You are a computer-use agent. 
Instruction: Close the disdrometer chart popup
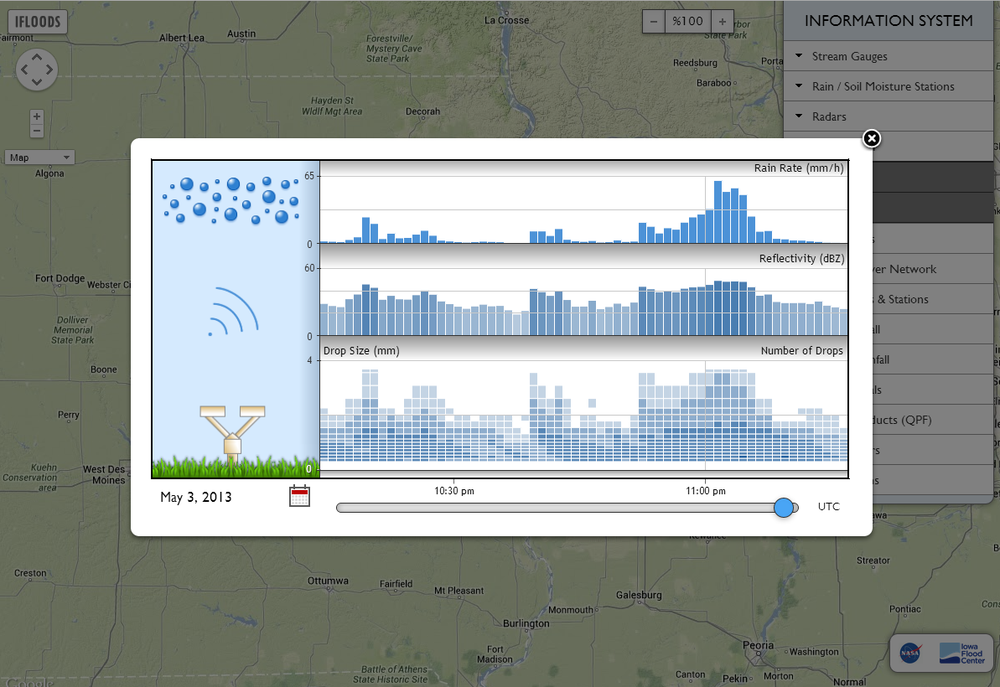(871, 138)
